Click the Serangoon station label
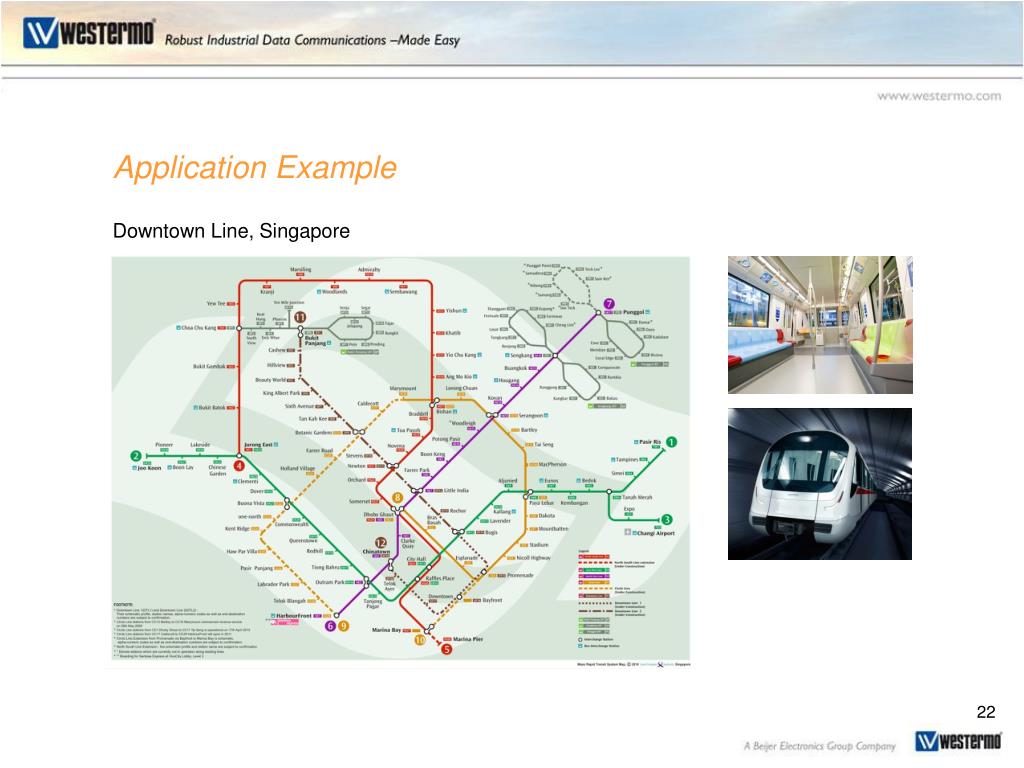This screenshot has height=768, width=1024. tap(531, 415)
